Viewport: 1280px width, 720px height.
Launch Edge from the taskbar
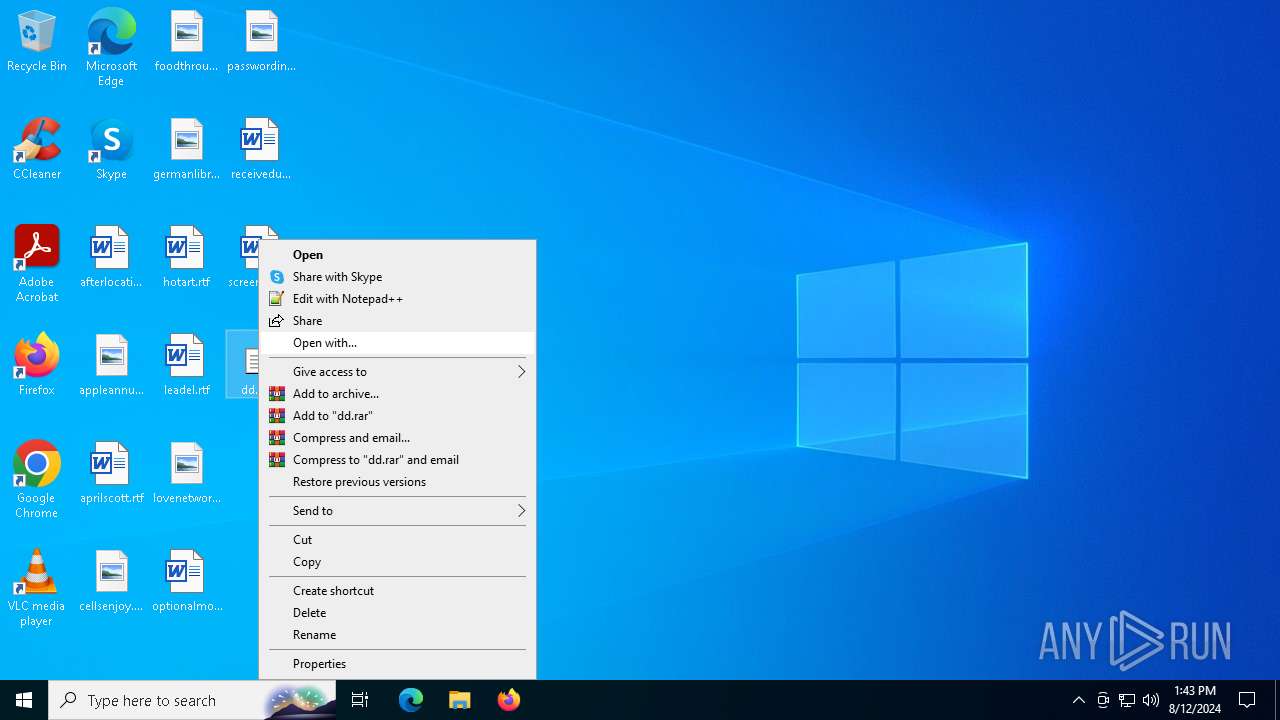click(x=411, y=700)
